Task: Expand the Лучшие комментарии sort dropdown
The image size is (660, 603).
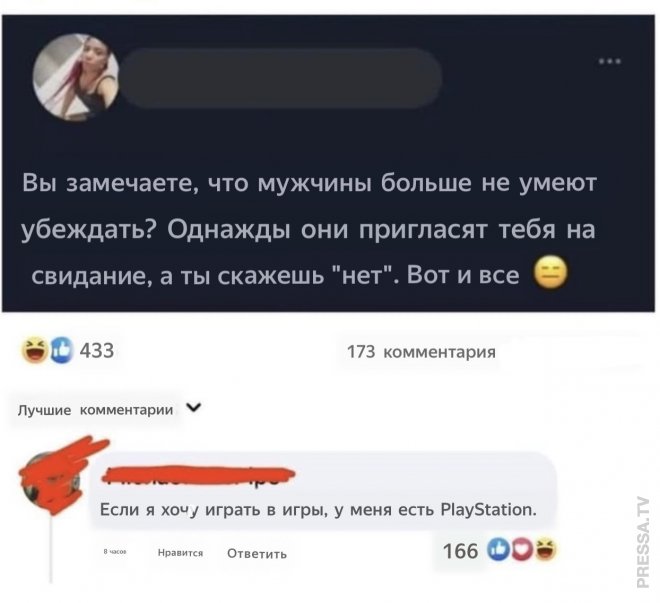Action: tap(109, 410)
